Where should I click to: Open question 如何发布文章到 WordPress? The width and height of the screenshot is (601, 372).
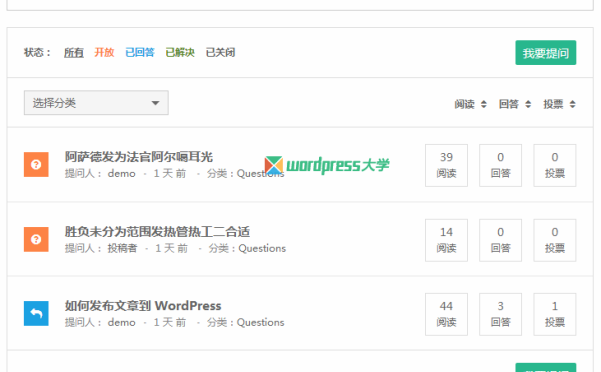coord(143,306)
